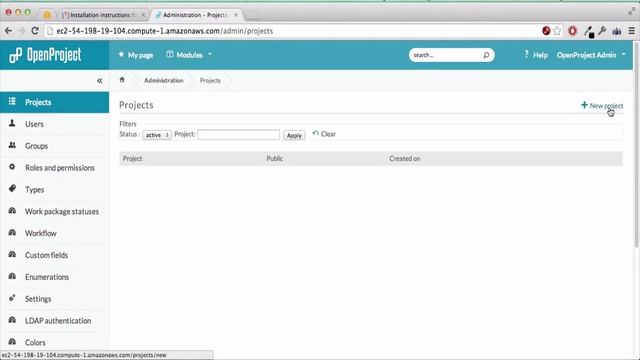Click the Work package statuses icon
This screenshot has height=360, width=640.
point(12,211)
